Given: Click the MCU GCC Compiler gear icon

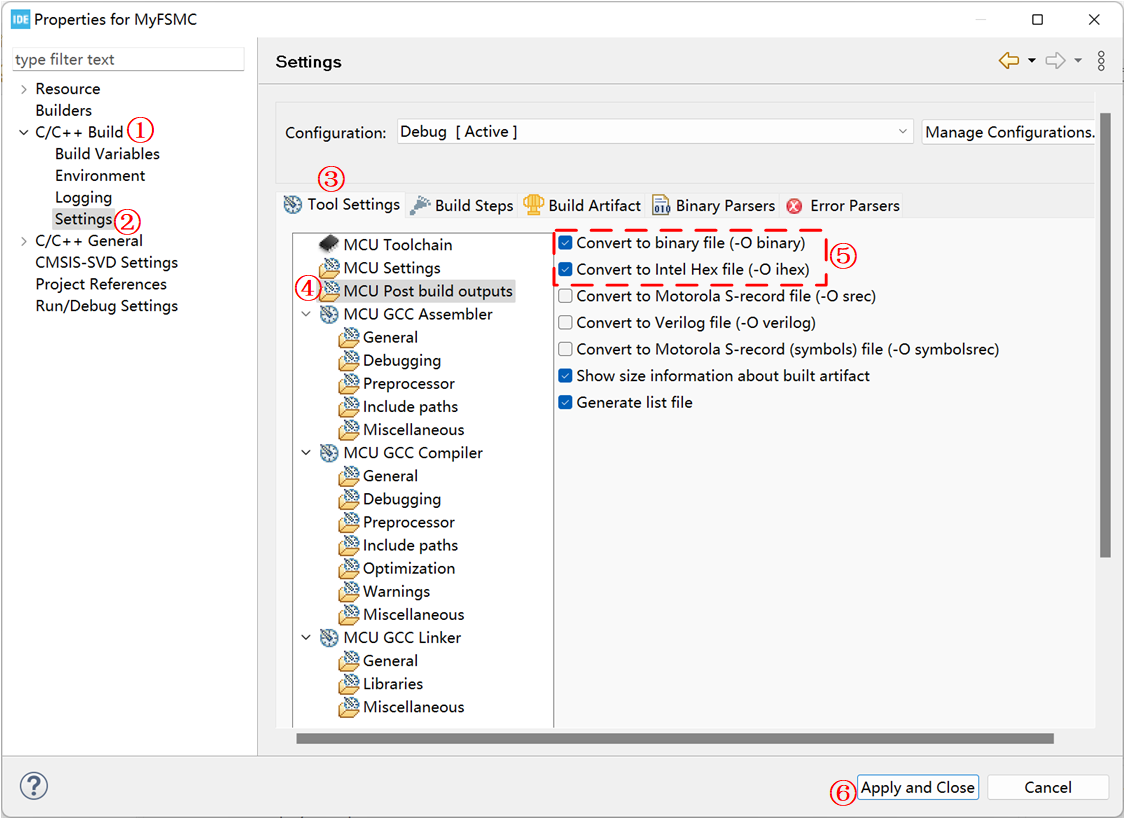Looking at the screenshot, I should 328,453.
